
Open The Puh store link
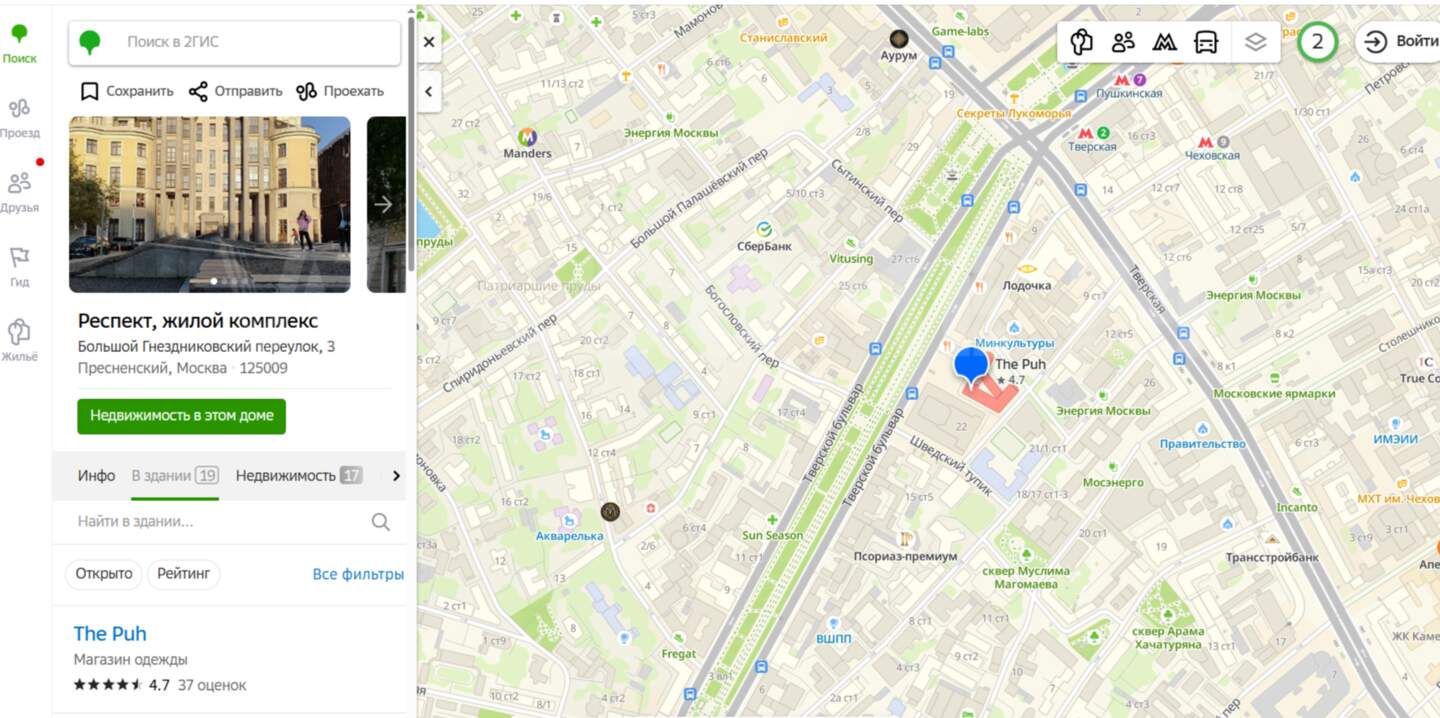[x=110, y=633]
